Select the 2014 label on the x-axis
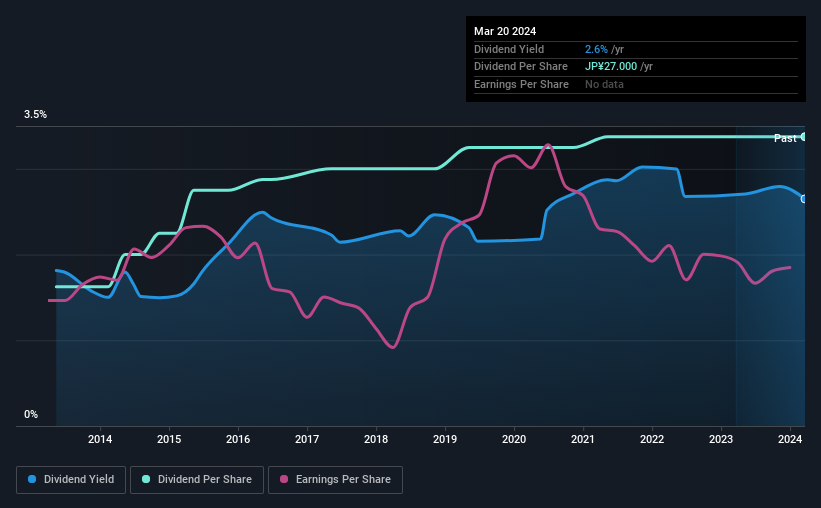This screenshot has width=821, height=508. [x=100, y=439]
